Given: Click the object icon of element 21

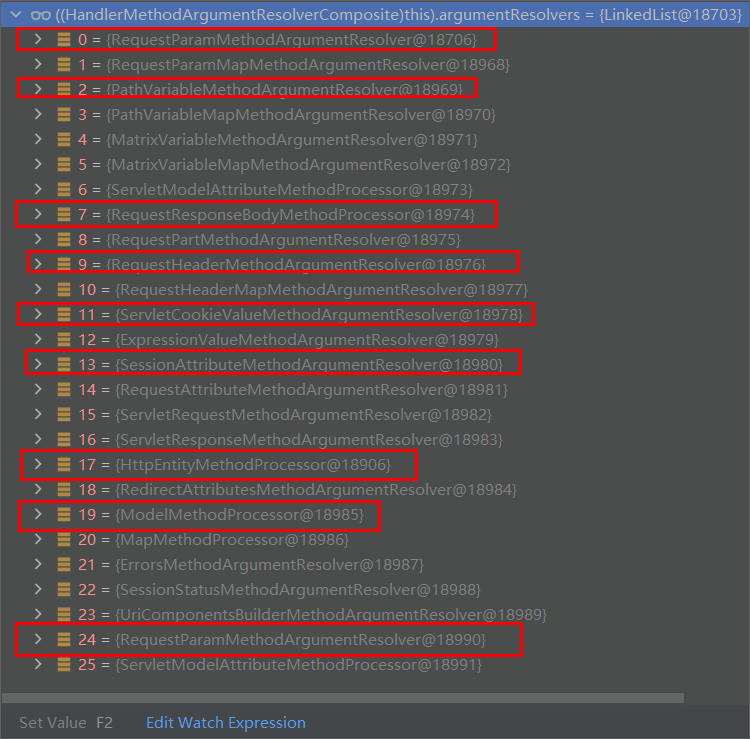Looking at the screenshot, I should [64, 564].
